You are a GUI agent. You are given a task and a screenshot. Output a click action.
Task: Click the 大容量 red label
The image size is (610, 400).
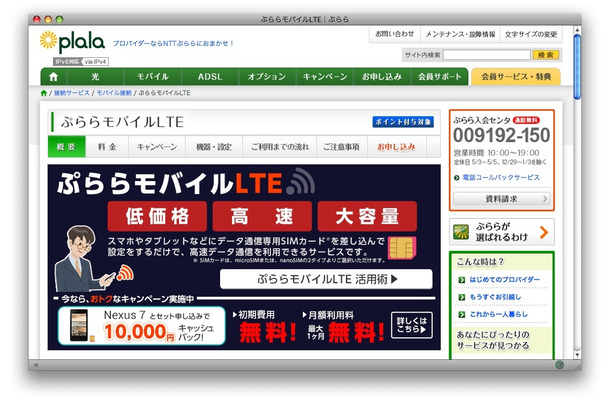pos(367,216)
